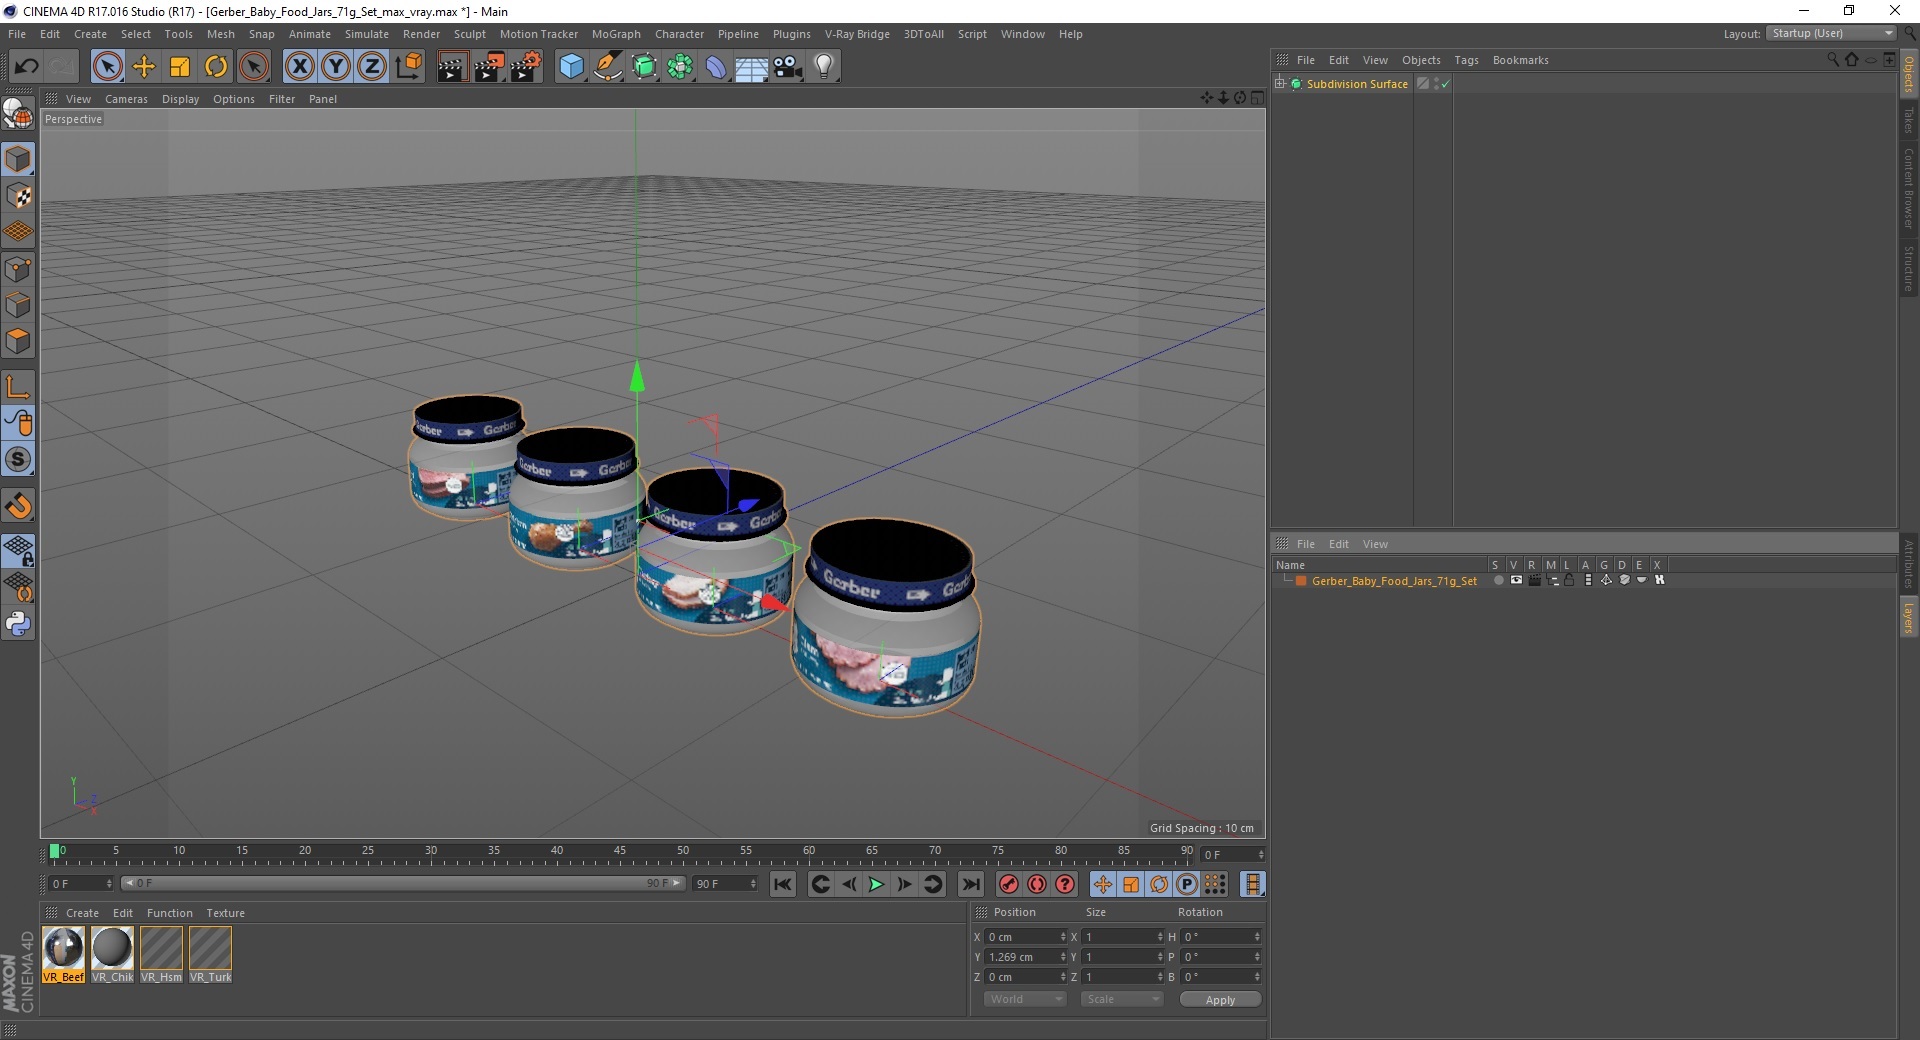The image size is (1920, 1040).
Task: Select the Rotate tool
Action: pos(216,67)
